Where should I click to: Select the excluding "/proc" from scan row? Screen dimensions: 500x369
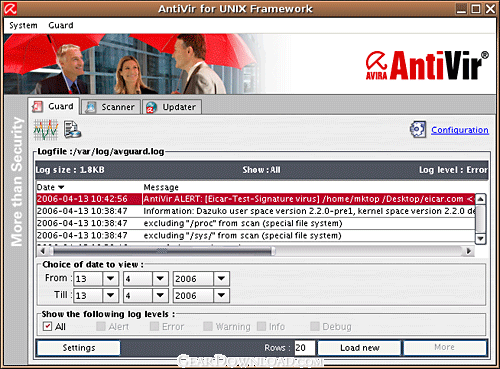pos(256,223)
